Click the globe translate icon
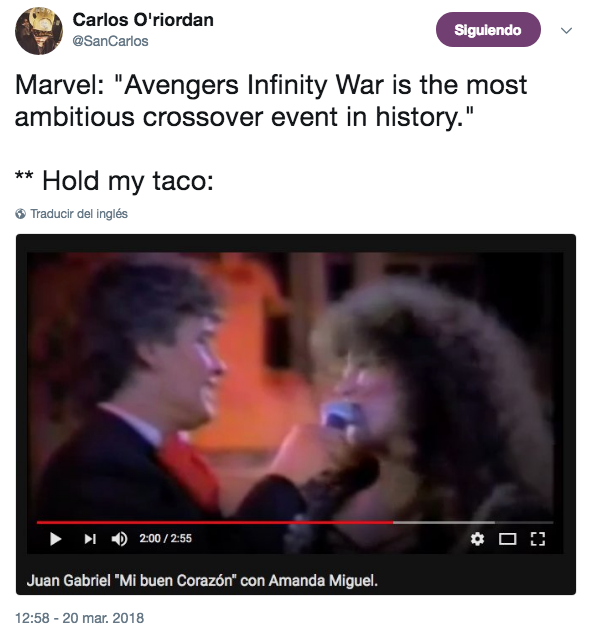This screenshot has height=638, width=592. click(x=20, y=214)
